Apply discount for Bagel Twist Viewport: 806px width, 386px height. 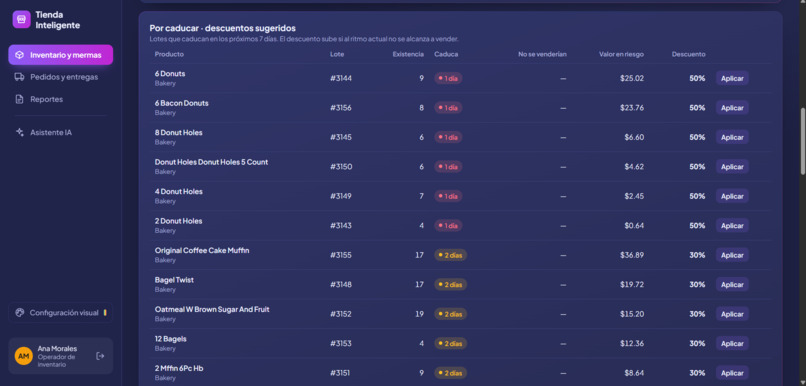click(x=732, y=284)
